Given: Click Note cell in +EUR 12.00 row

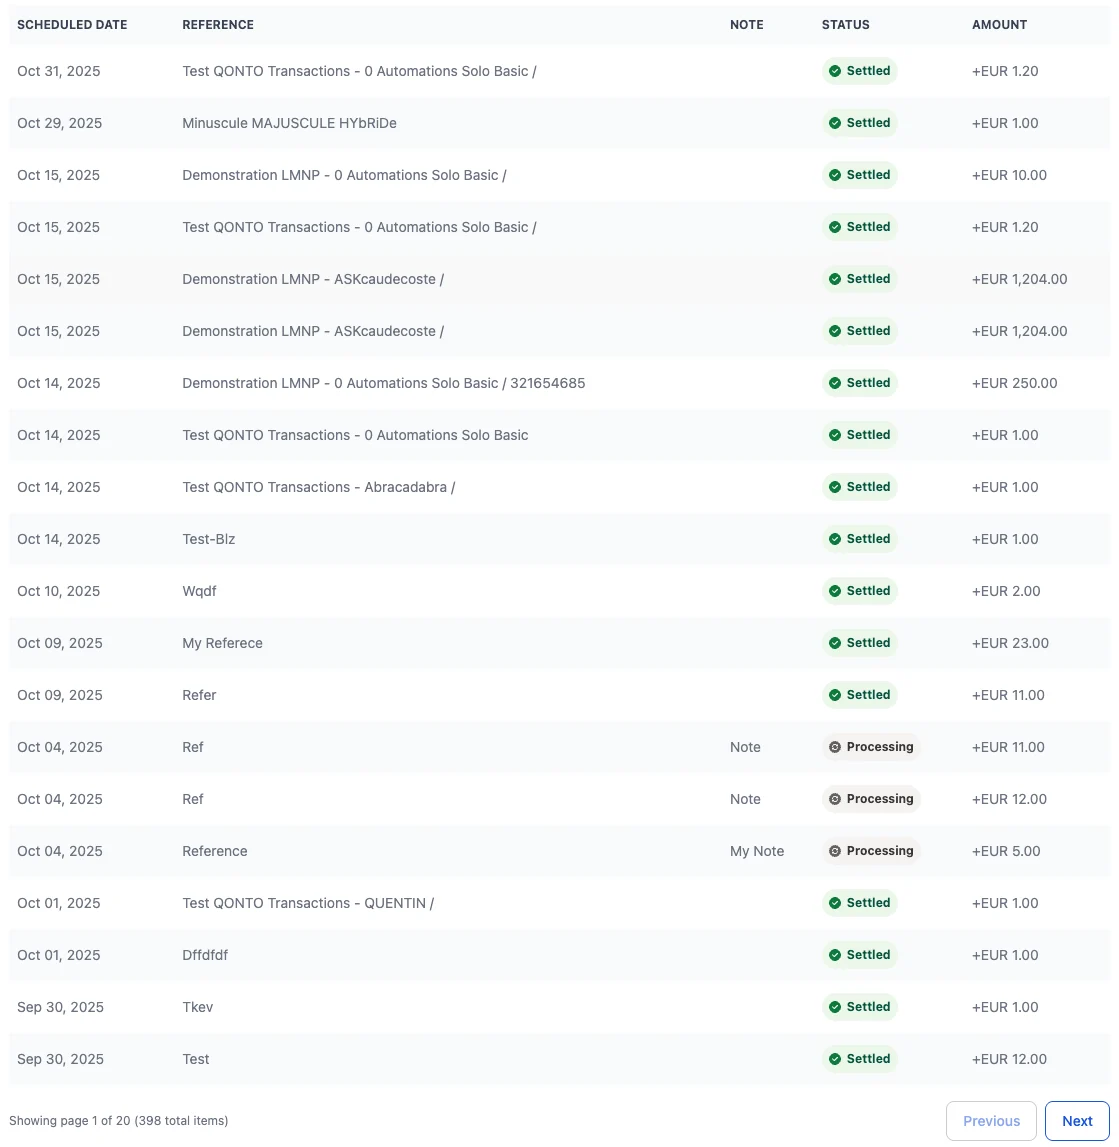Looking at the screenshot, I should pos(745,799).
